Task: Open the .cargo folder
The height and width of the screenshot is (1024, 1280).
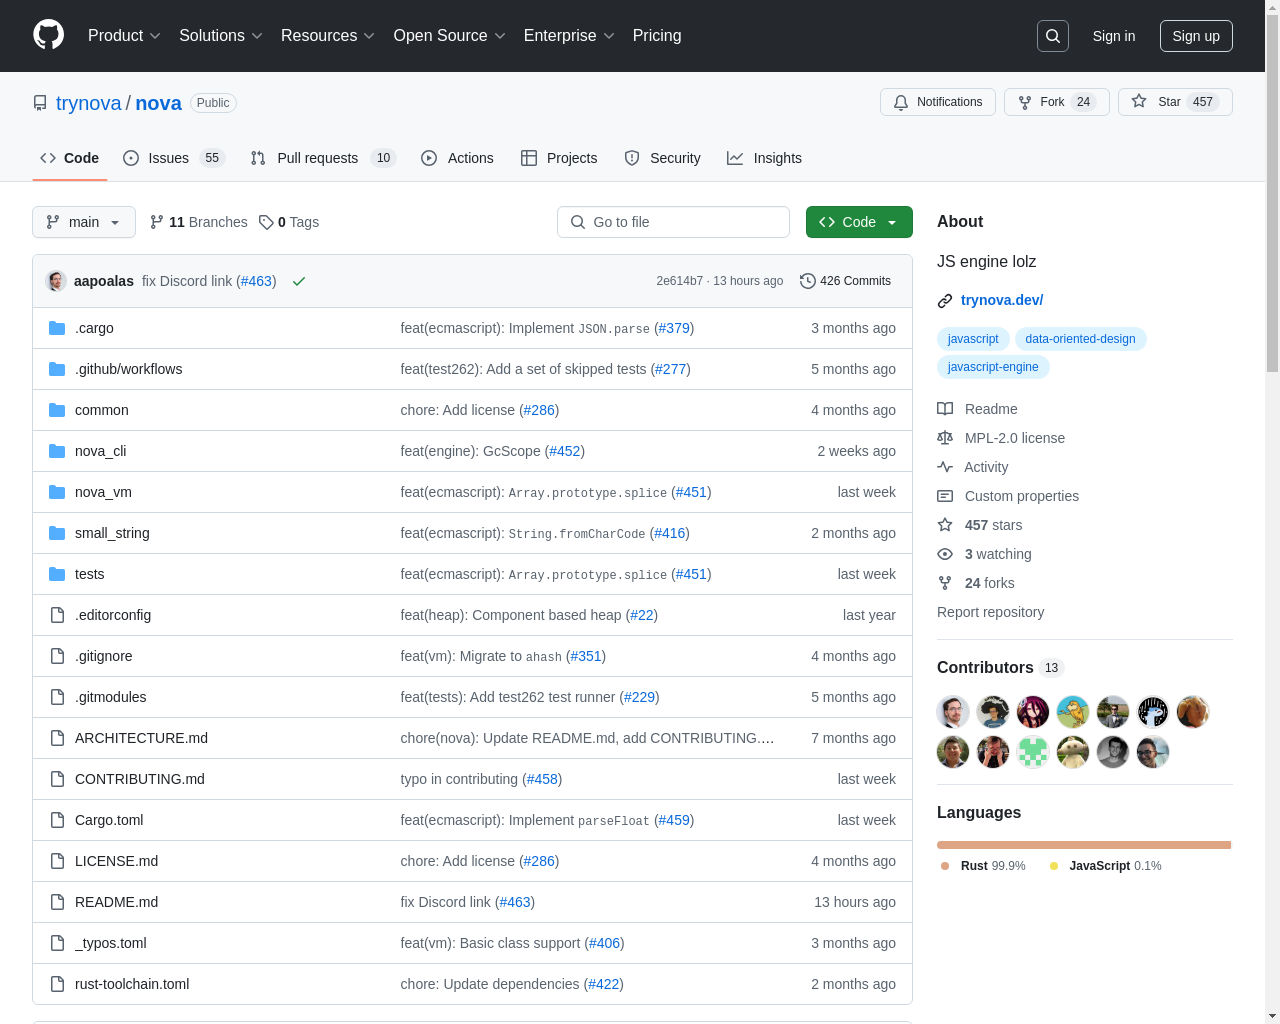Action: click(94, 328)
